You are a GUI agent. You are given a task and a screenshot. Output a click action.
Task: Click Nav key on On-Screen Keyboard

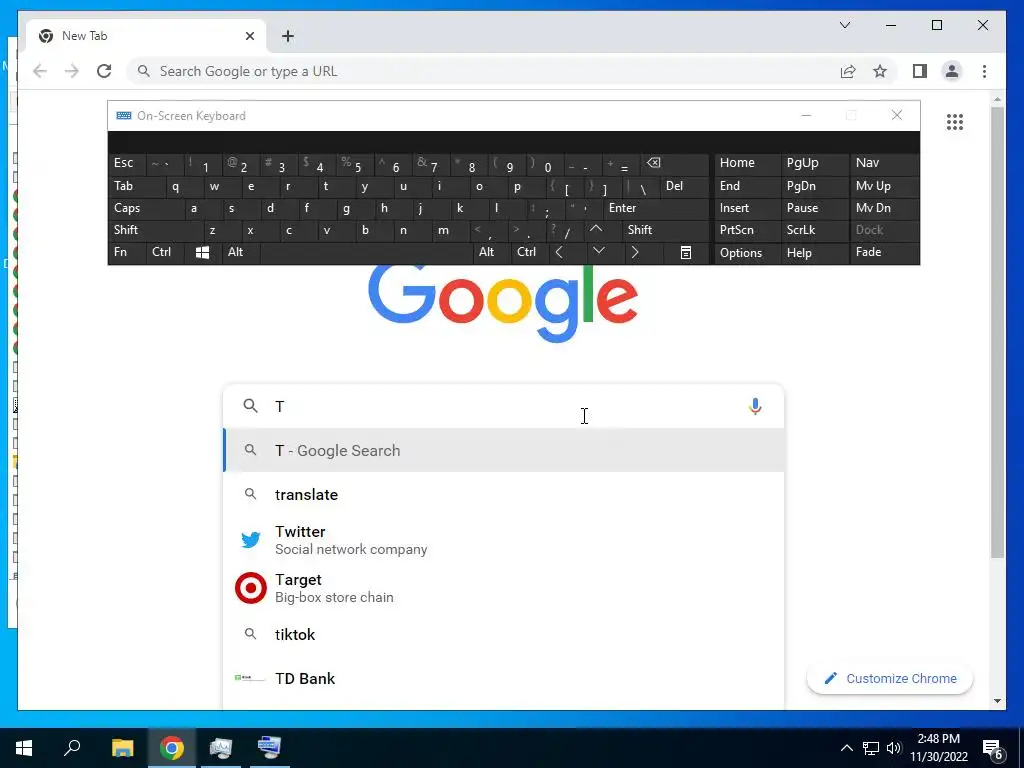tap(884, 163)
